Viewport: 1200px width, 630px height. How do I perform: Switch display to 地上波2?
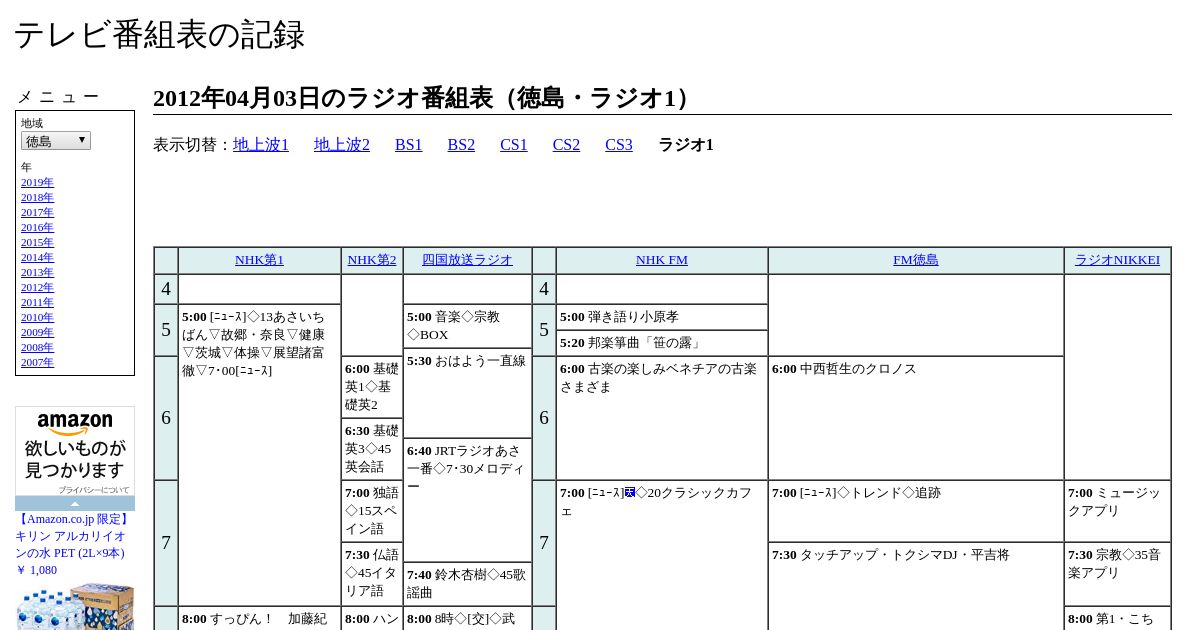[342, 145]
